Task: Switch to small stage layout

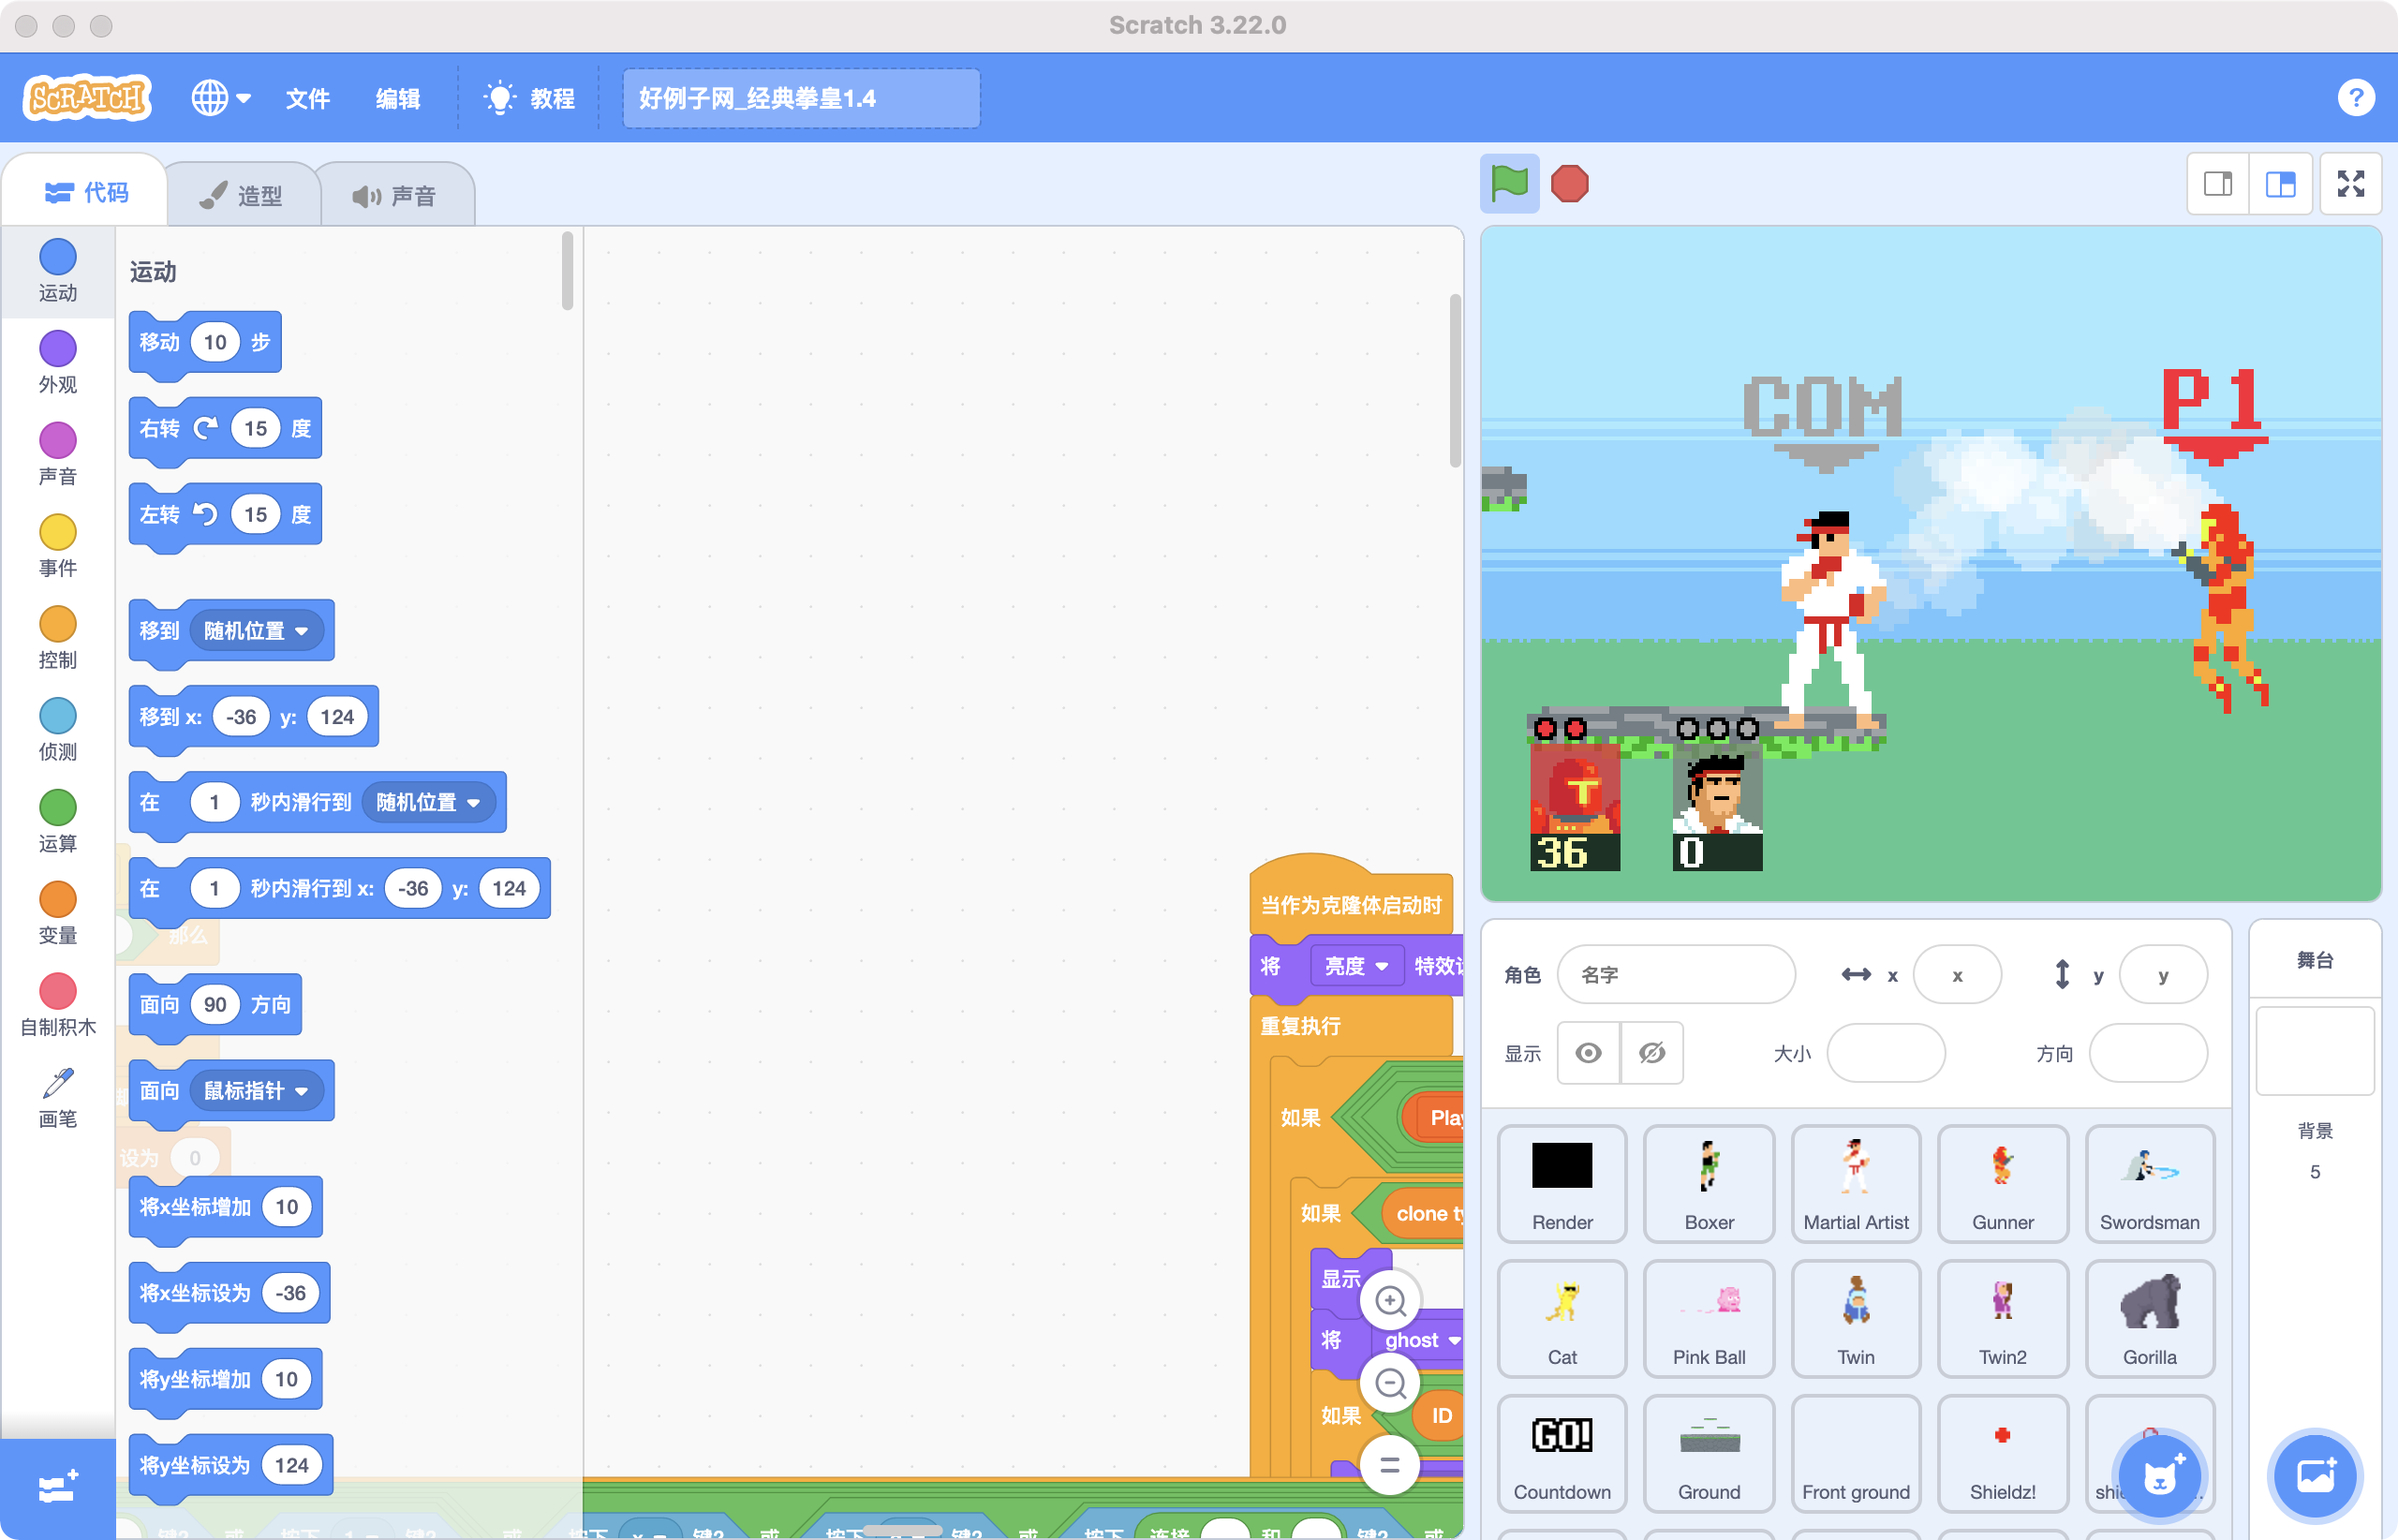Action: pos(2218,184)
